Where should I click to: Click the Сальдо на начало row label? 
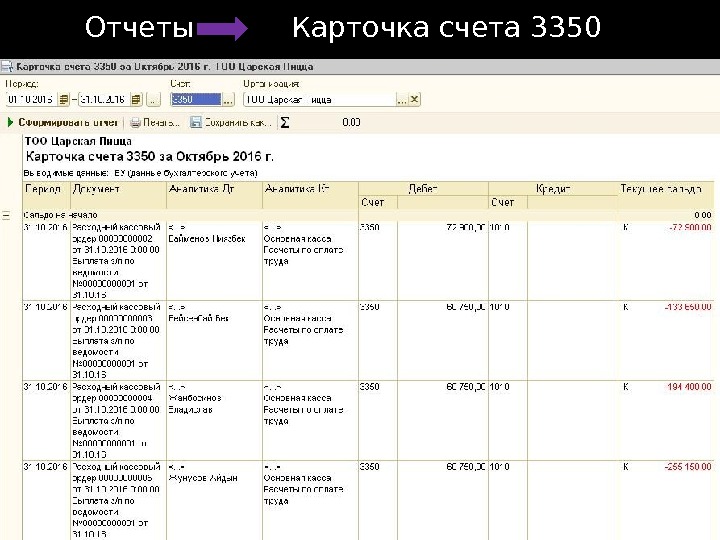[60, 215]
